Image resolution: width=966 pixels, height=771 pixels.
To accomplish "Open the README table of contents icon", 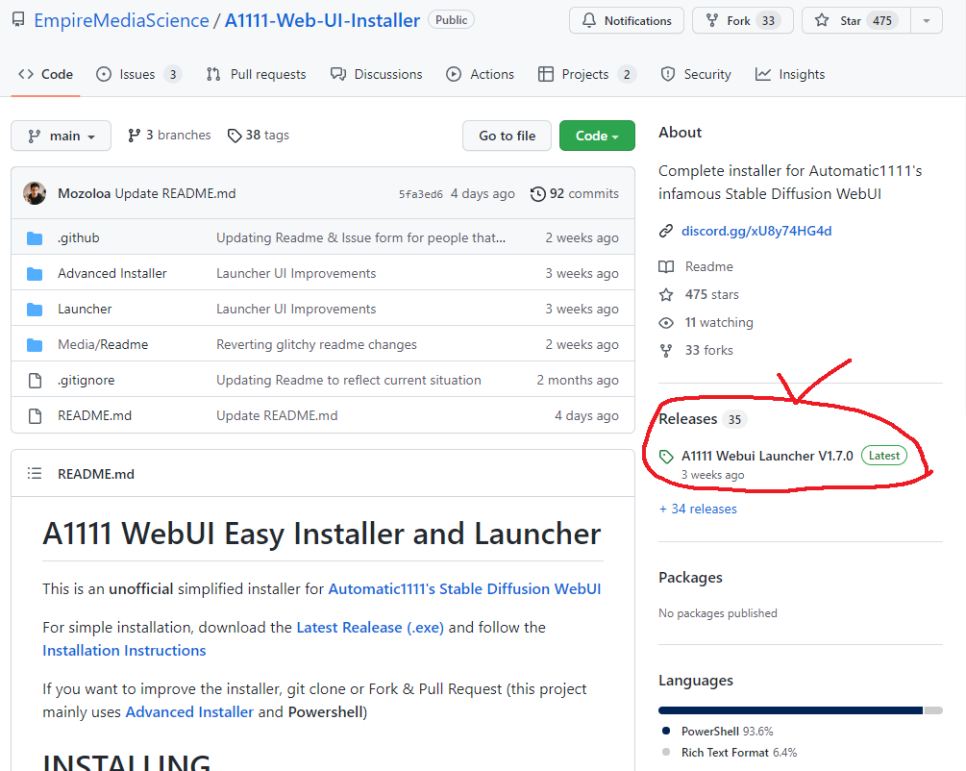I will (34, 473).
